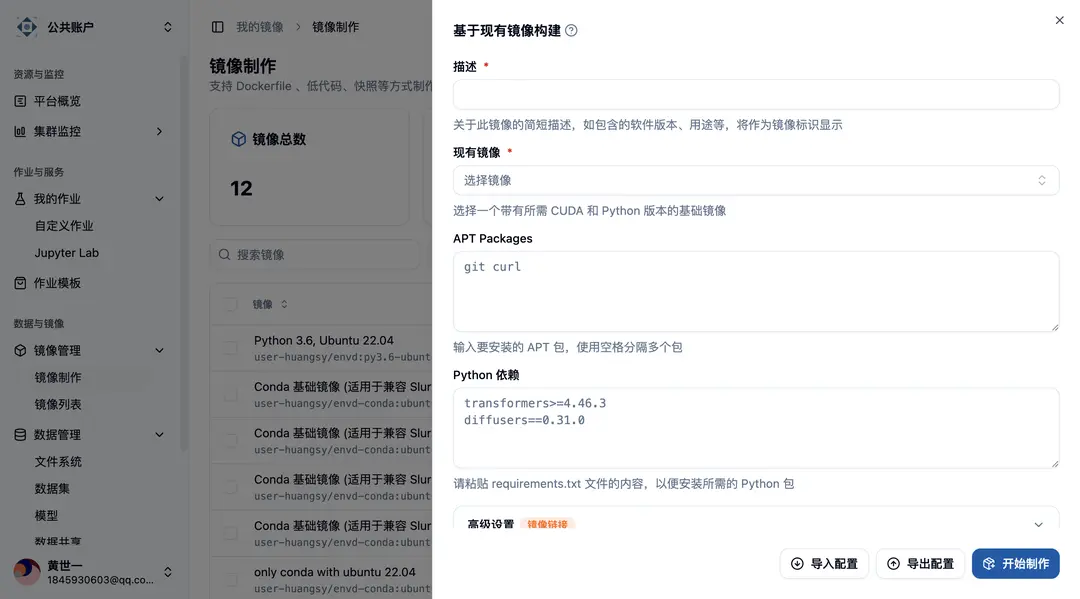Image resolution: width=1080 pixels, height=599 pixels.
Task: Click the 导入配置 button
Action: pos(824,564)
